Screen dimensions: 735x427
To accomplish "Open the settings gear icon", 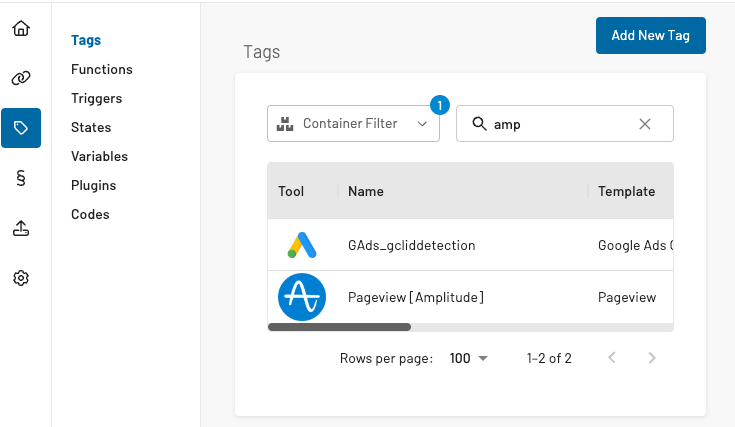I will click(21, 278).
